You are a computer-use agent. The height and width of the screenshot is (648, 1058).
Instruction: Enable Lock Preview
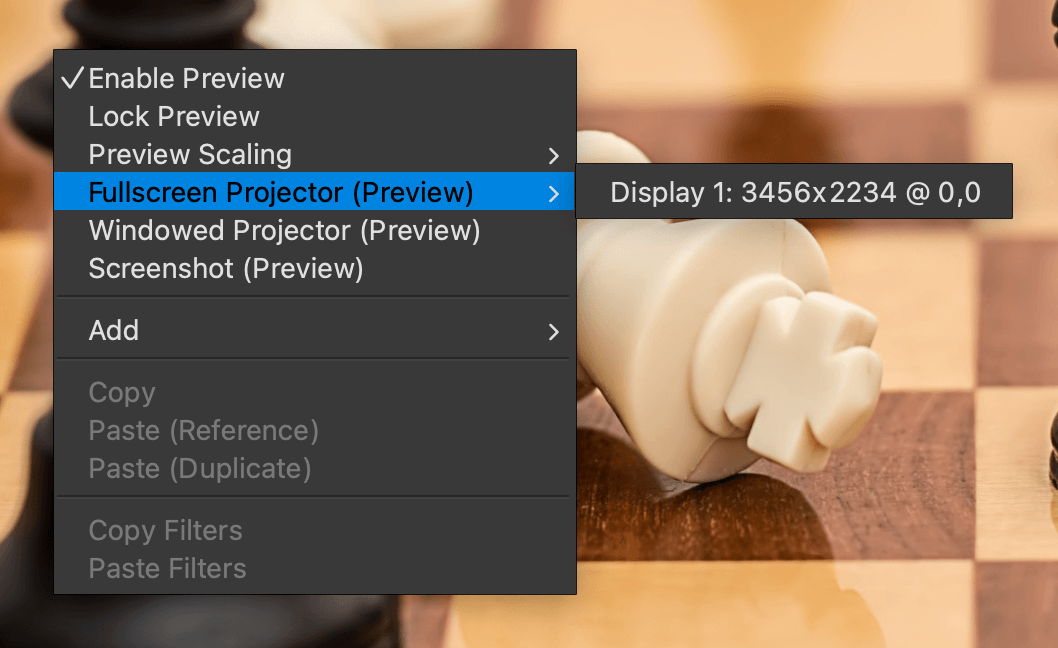click(173, 116)
